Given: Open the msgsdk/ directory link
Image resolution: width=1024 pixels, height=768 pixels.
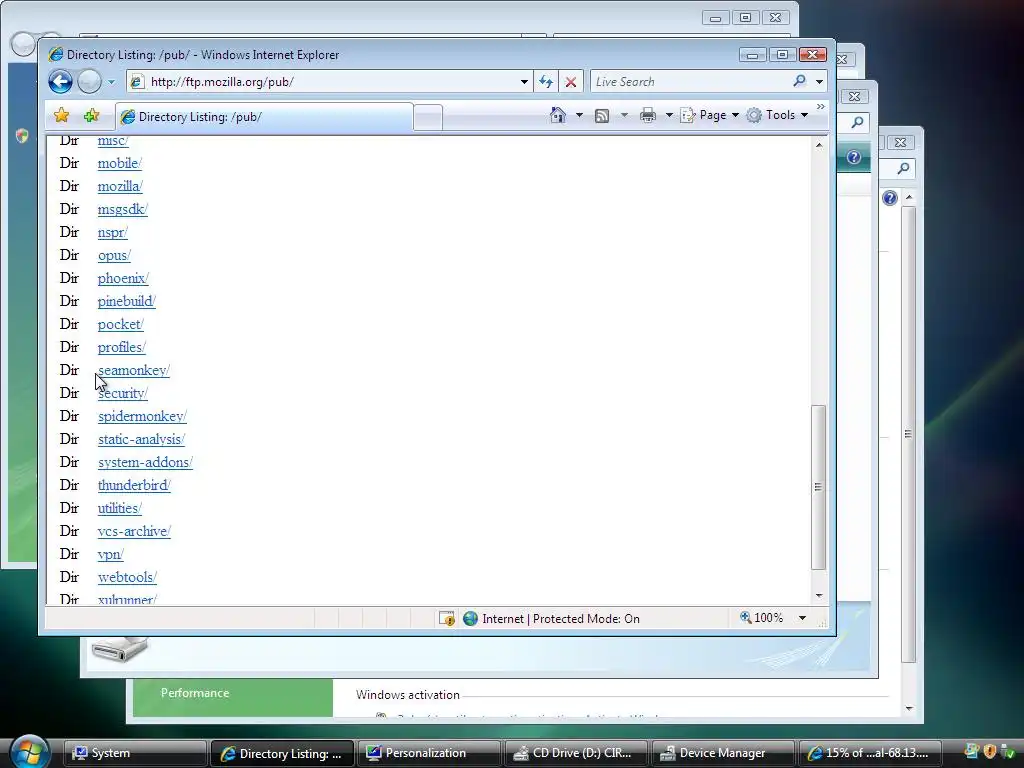Looking at the screenshot, I should click(123, 209).
